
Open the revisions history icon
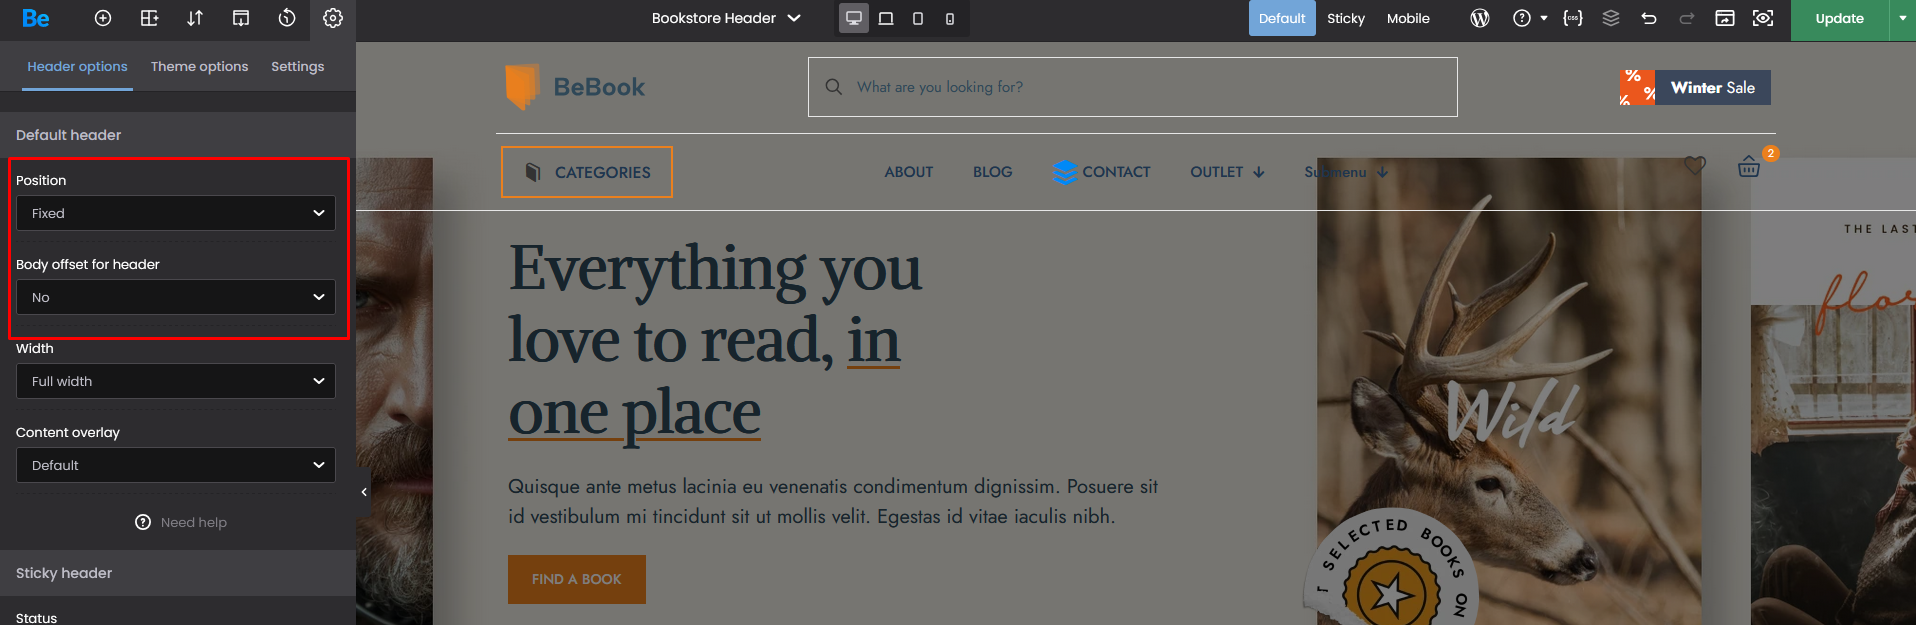tap(287, 18)
